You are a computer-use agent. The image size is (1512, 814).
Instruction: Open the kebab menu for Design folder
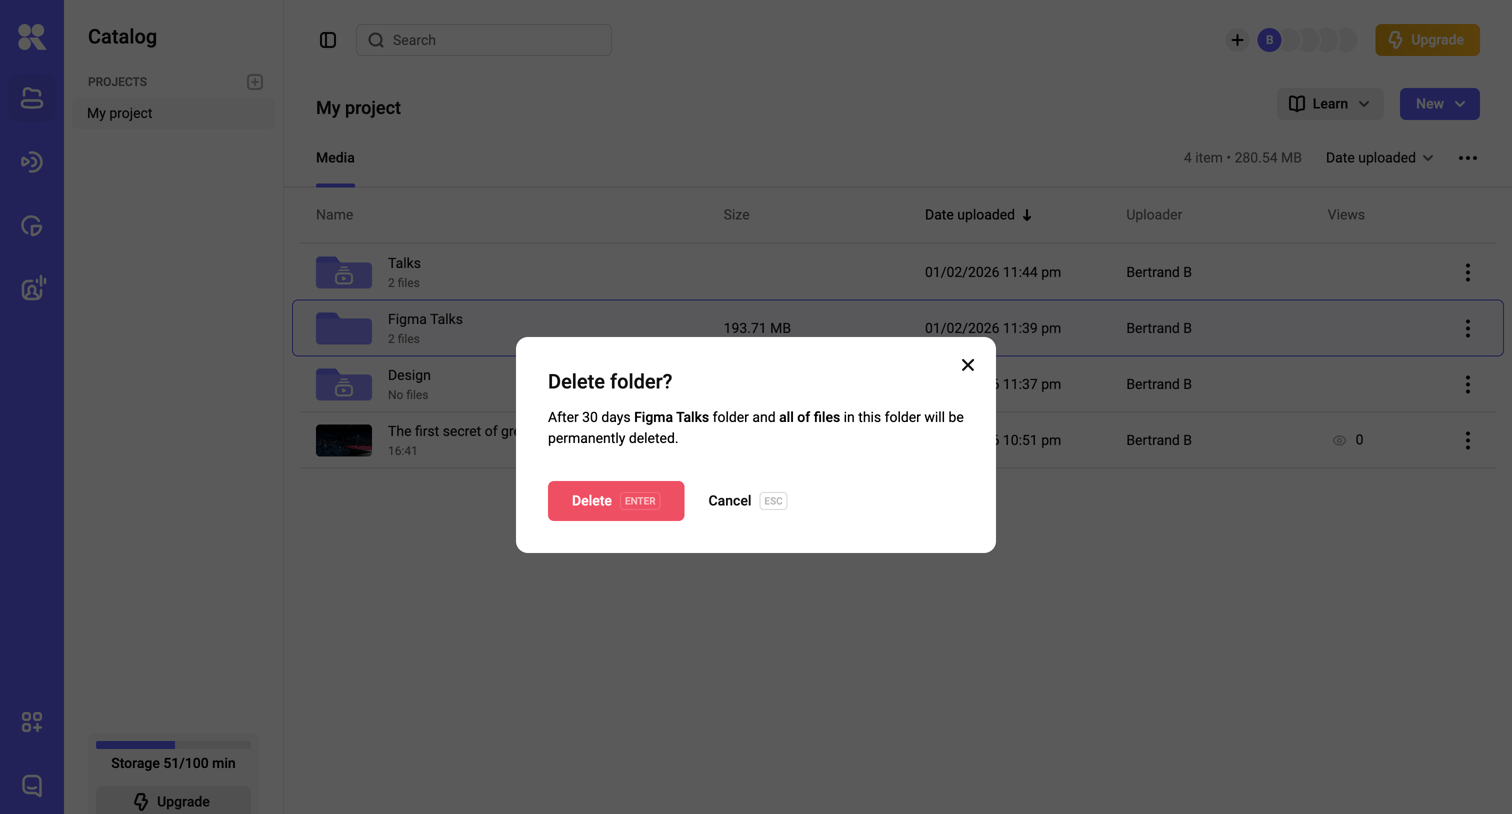coord(1468,384)
